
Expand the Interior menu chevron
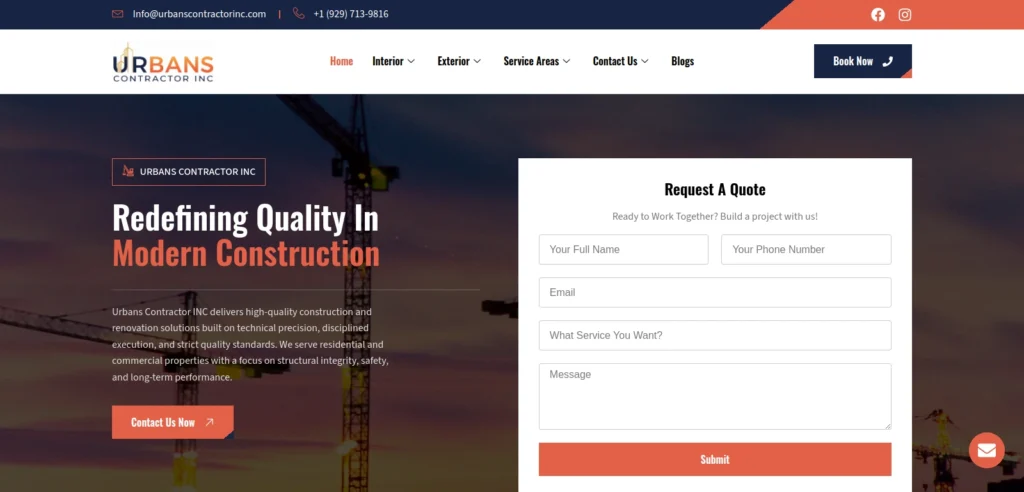[x=411, y=61]
